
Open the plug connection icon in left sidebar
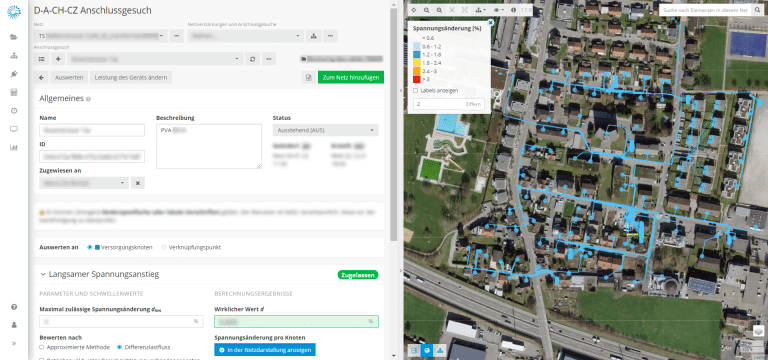[14, 74]
